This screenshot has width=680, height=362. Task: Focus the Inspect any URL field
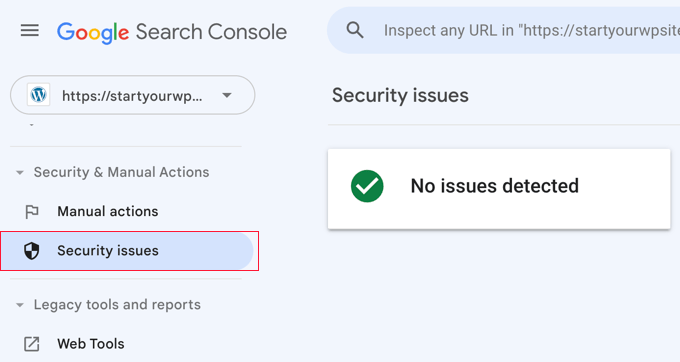[x=503, y=30]
